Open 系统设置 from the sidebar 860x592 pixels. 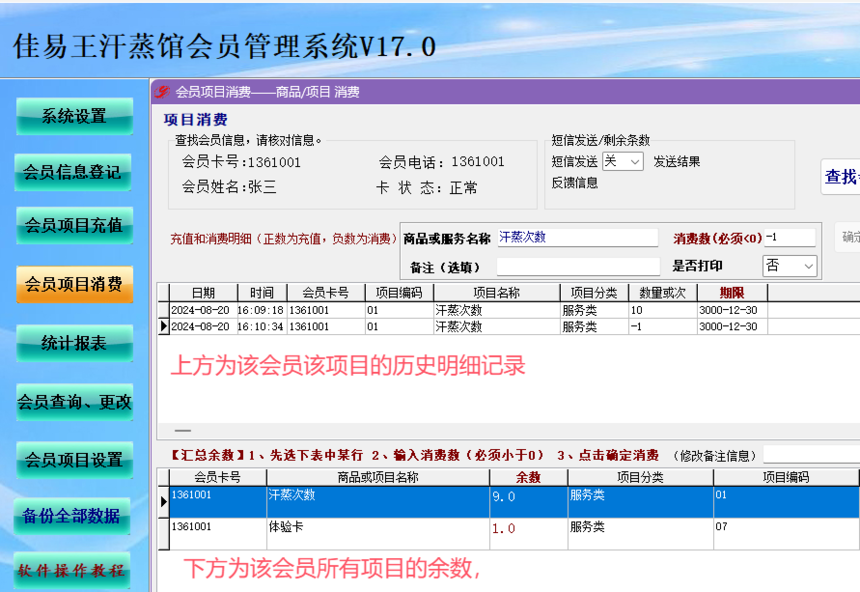(x=75, y=116)
